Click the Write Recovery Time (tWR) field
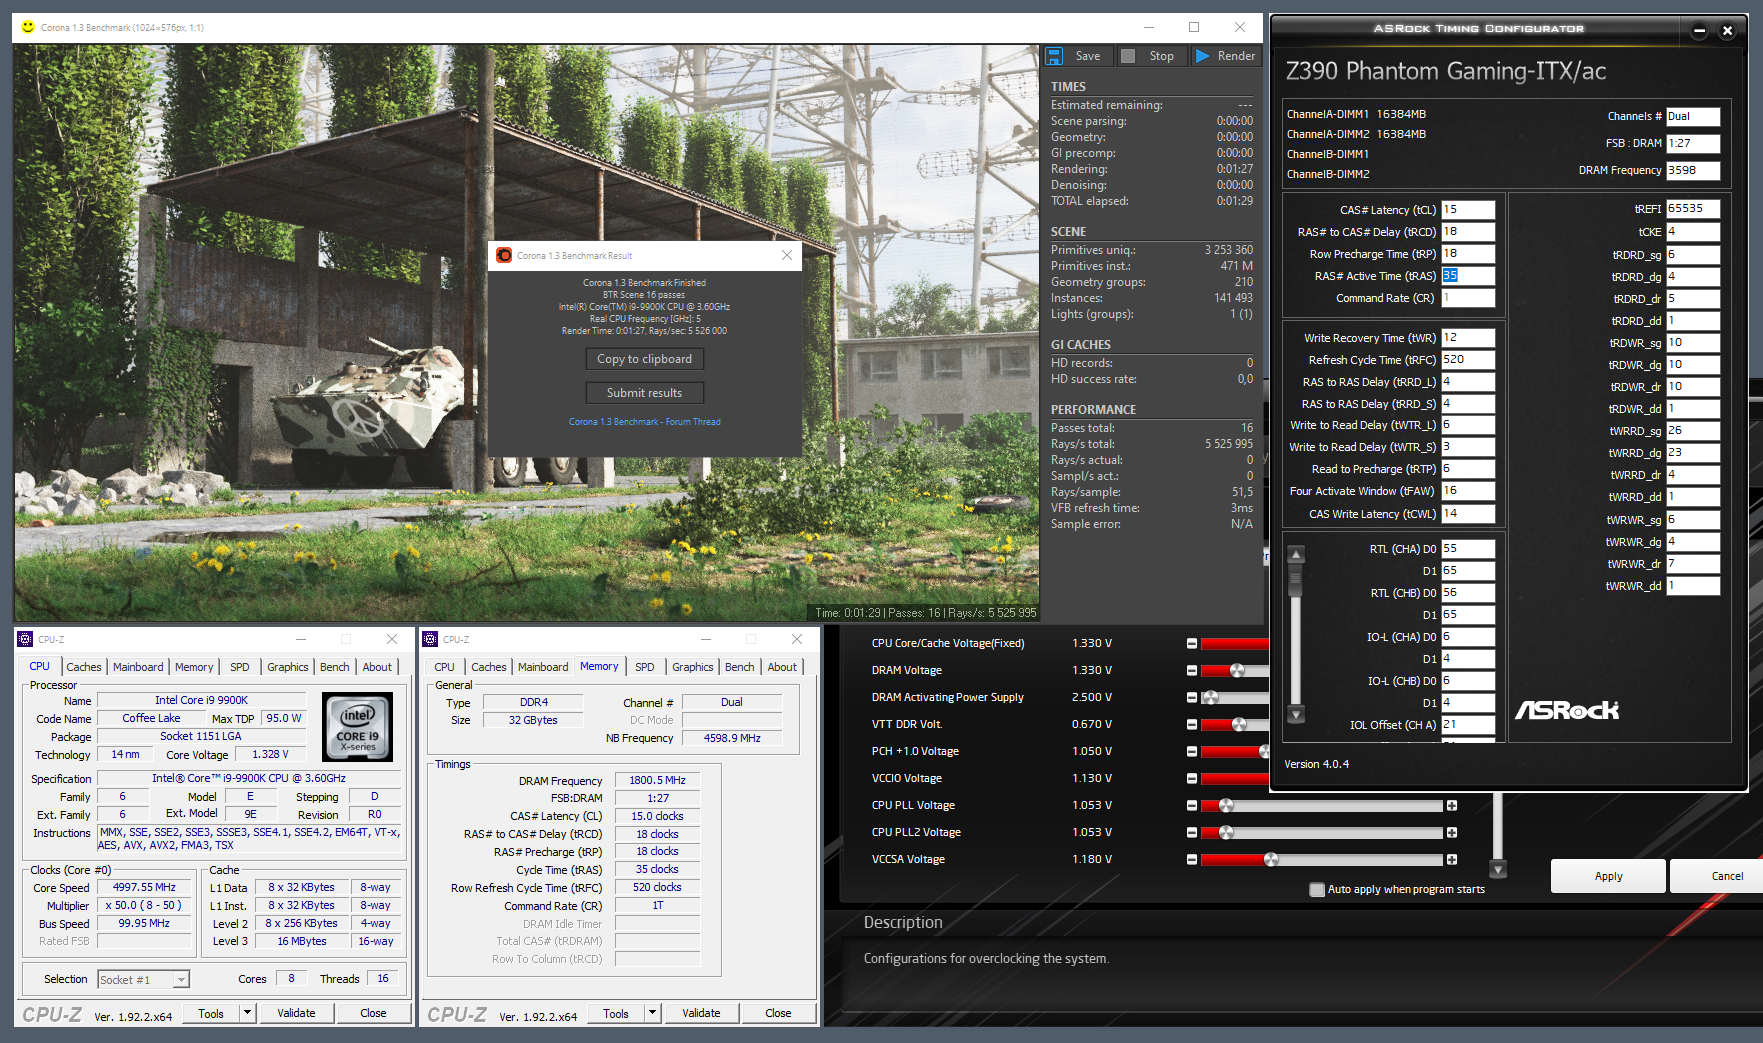 pyautogui.click(x=1468, y=338)
